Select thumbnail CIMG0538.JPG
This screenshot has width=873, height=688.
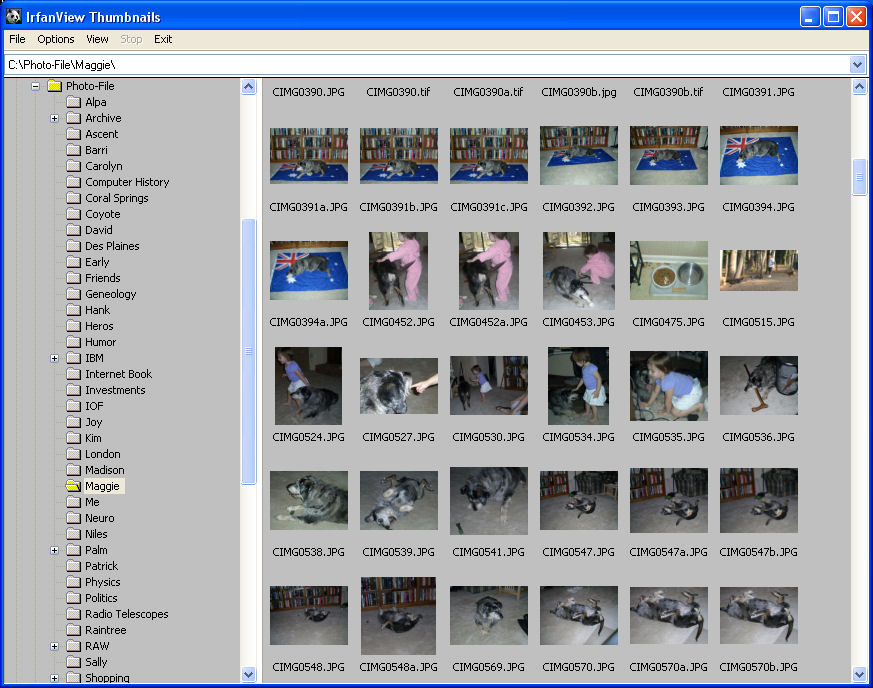click(x=309, y=500)
